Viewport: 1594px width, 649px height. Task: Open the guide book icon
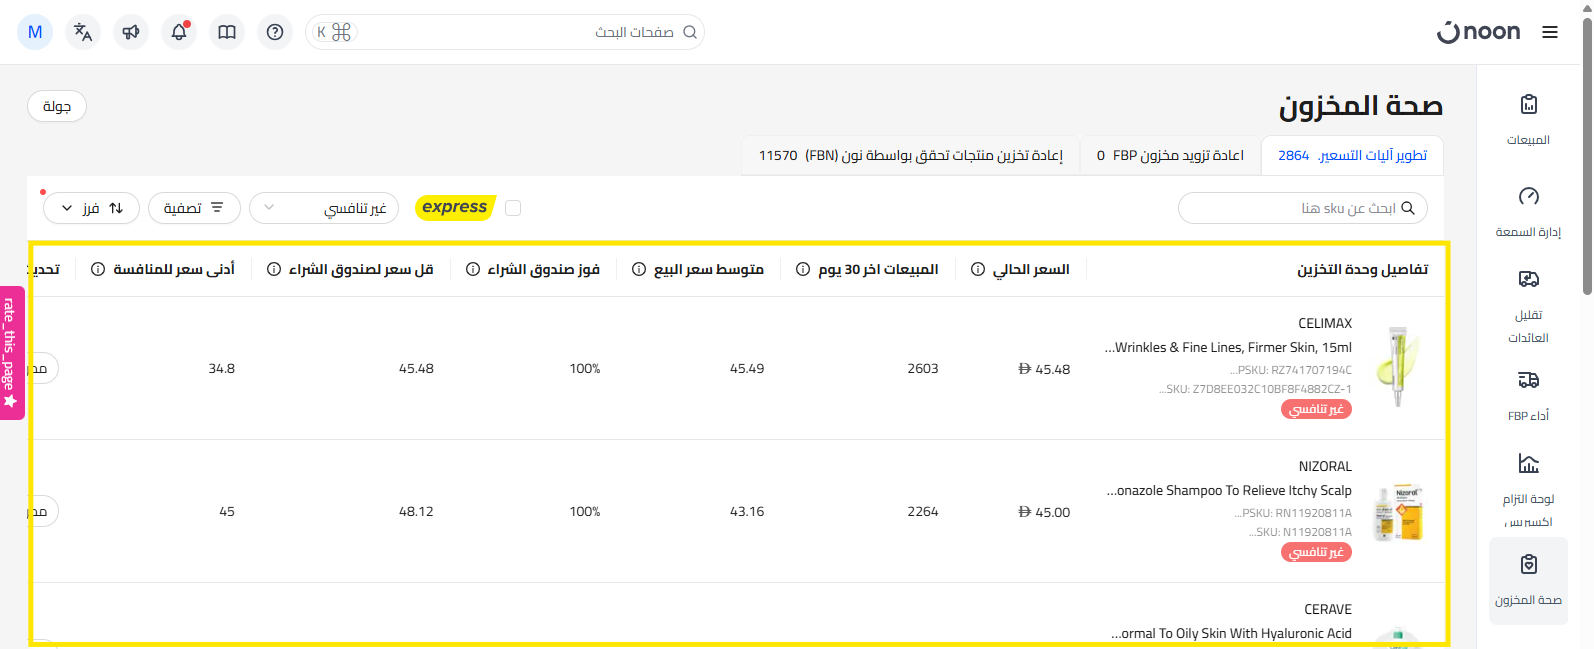(x=227, y=32)
